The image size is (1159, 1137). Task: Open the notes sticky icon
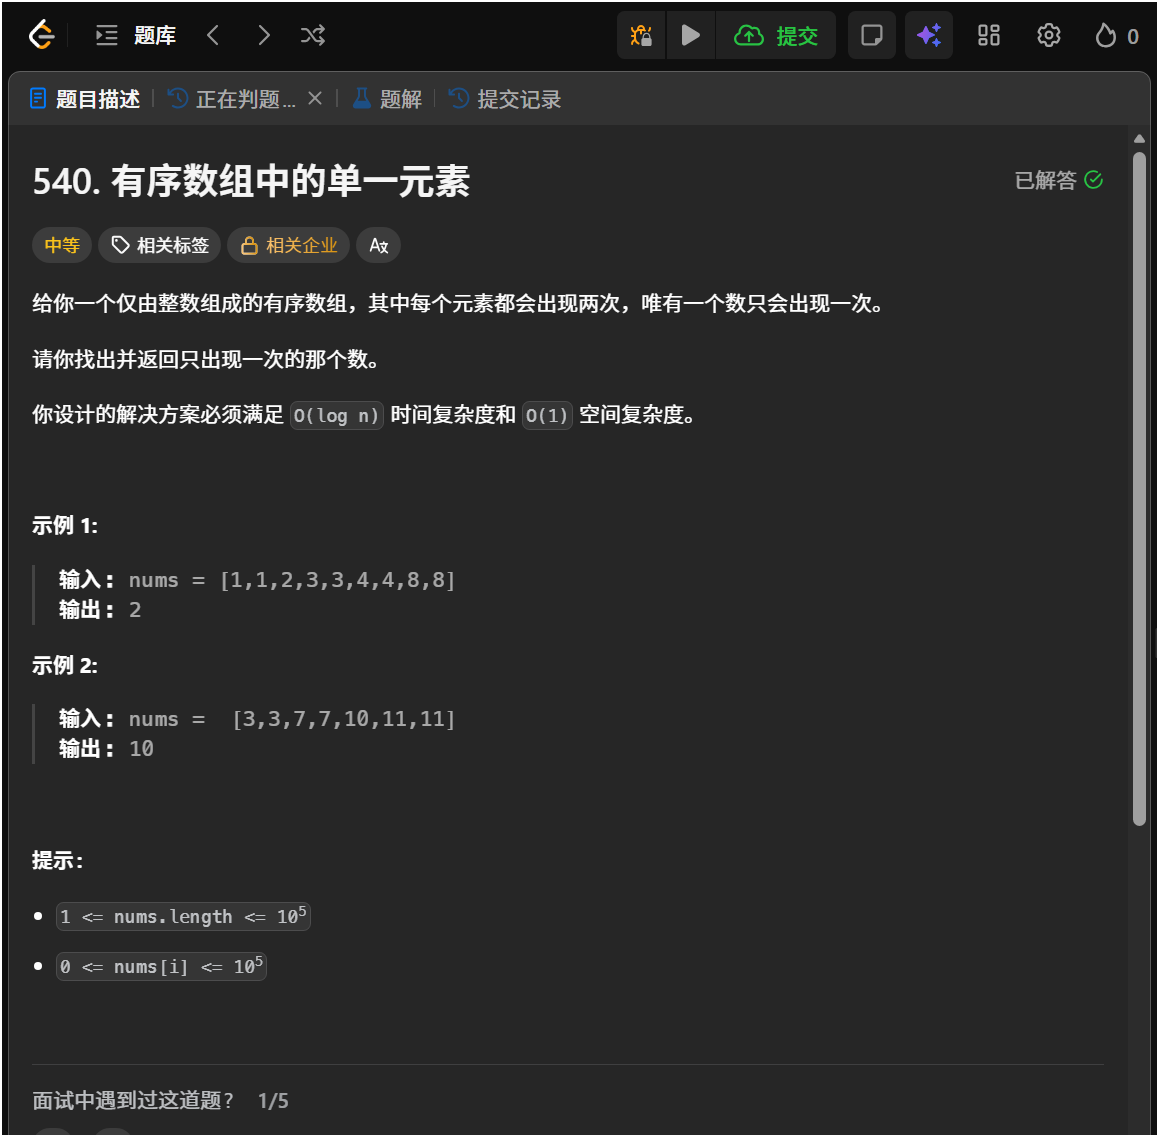[x=871, y=35]
